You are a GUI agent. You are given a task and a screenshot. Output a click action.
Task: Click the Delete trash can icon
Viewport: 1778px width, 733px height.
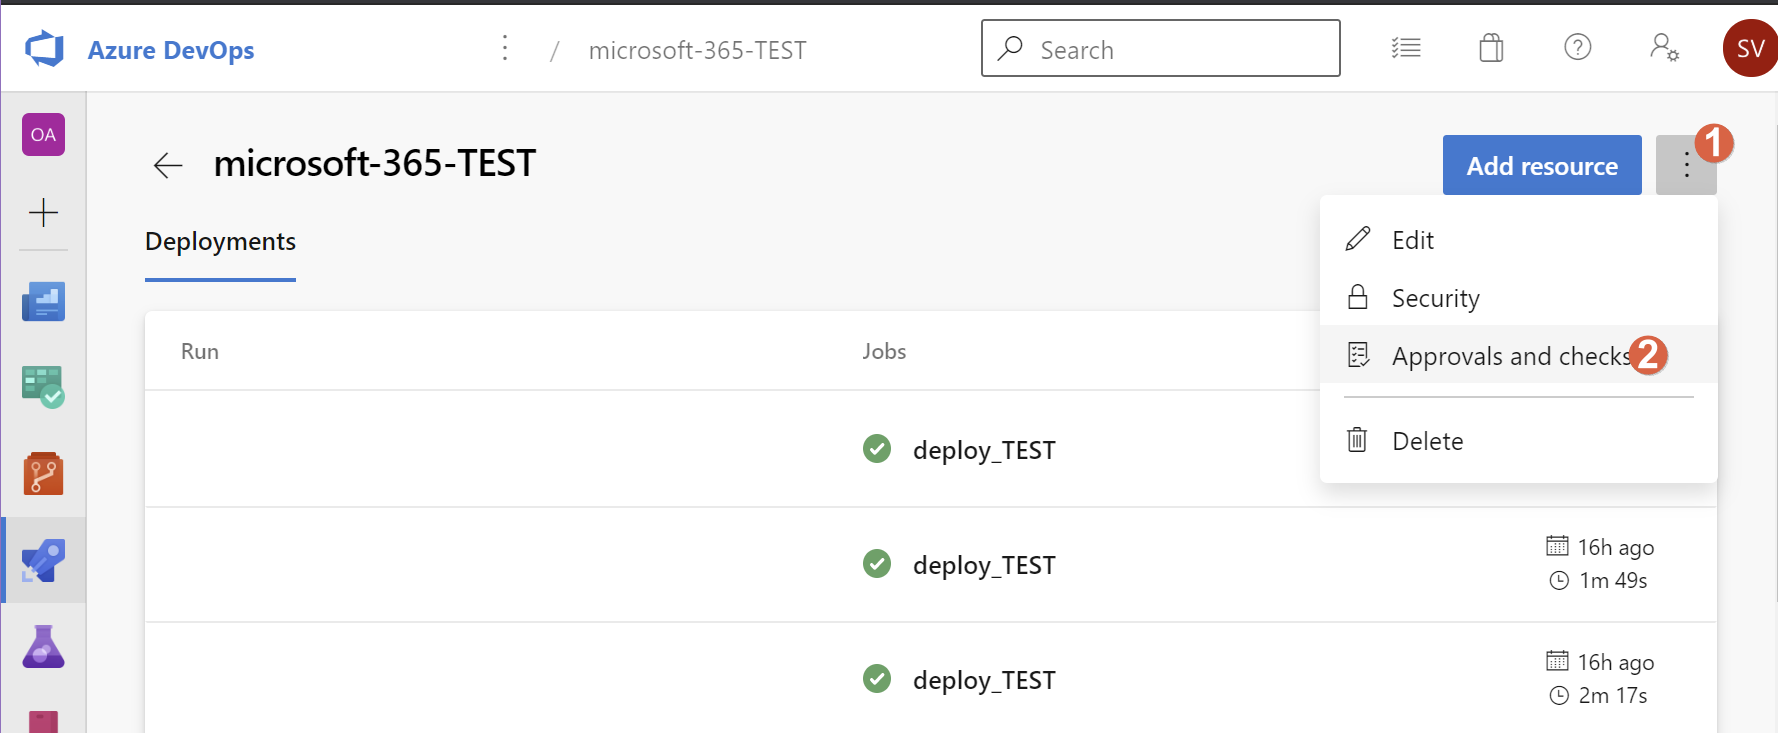(1357, 439)
